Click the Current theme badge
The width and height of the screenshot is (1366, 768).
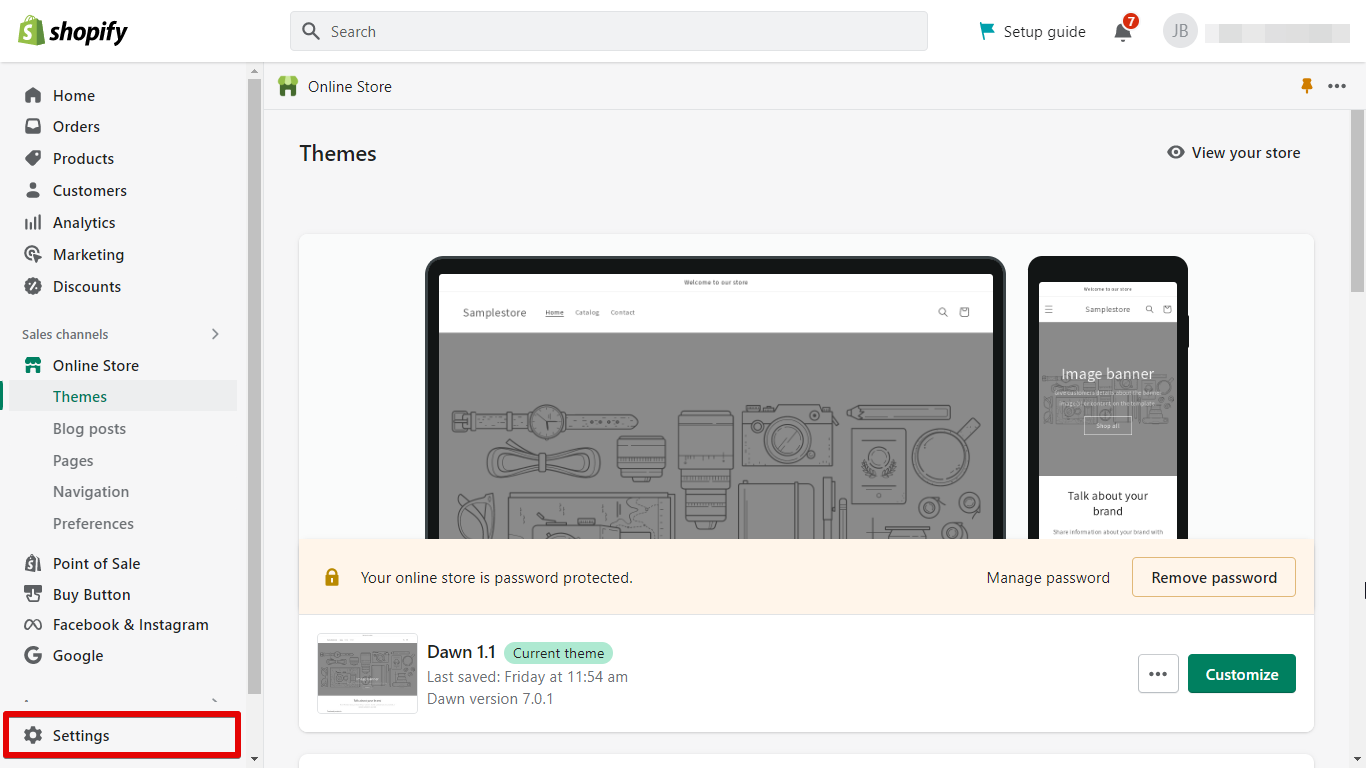tap(558, 653)
